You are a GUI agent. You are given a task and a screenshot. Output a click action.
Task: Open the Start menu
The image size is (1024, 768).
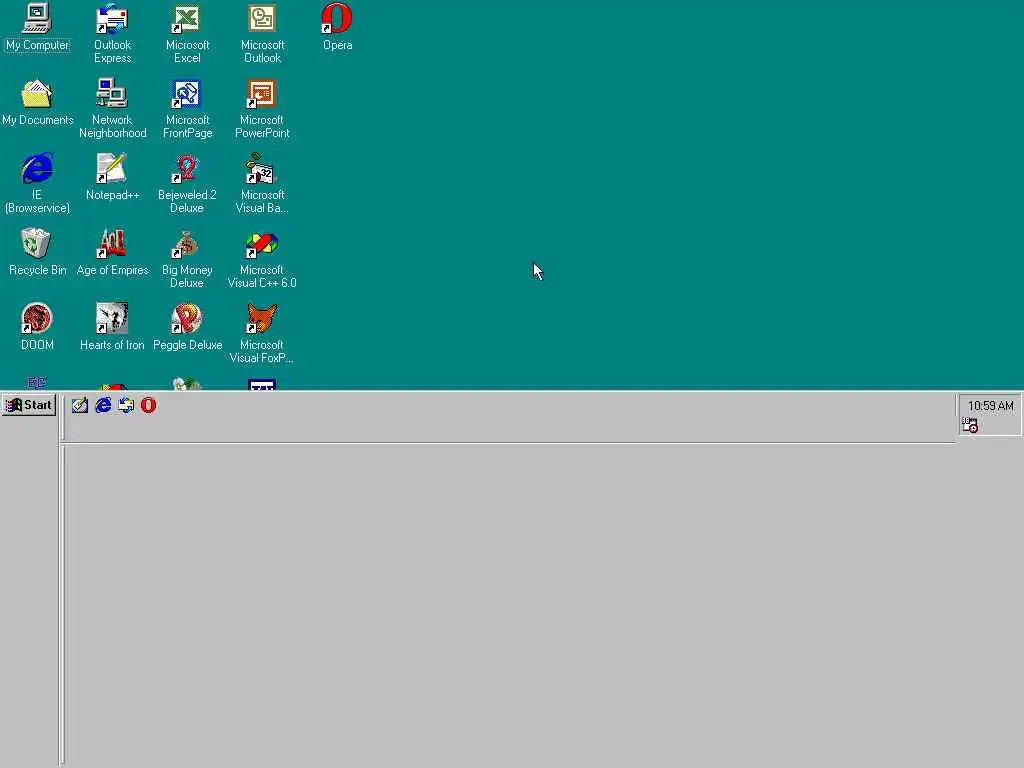(29, 405)
